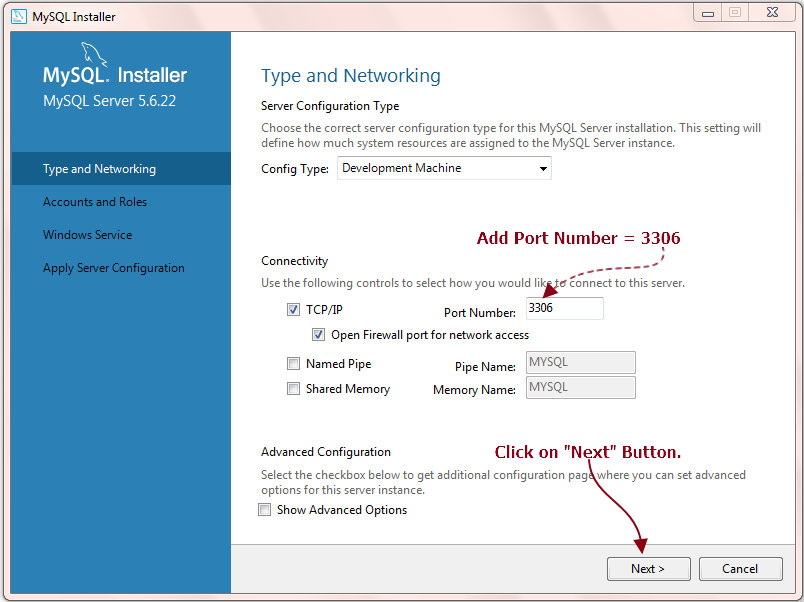Select the Type and Networking step
The width and height of the screenshot is (804, 602).
tap(121, 169)
